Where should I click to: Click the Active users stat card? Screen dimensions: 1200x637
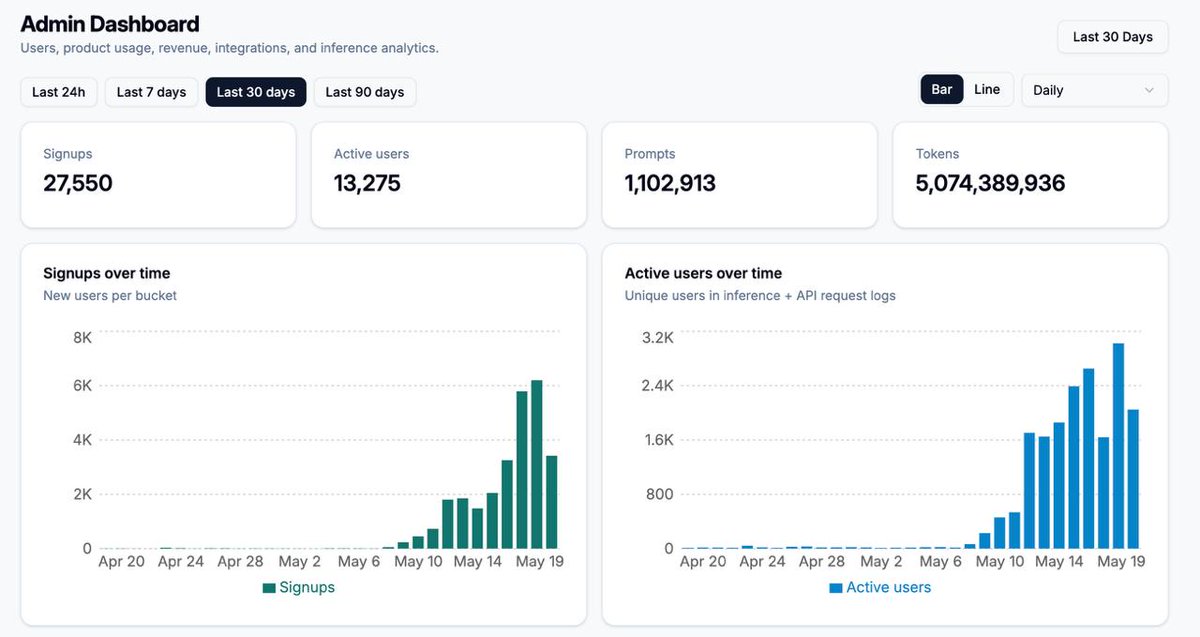click(x=449, y=175)
